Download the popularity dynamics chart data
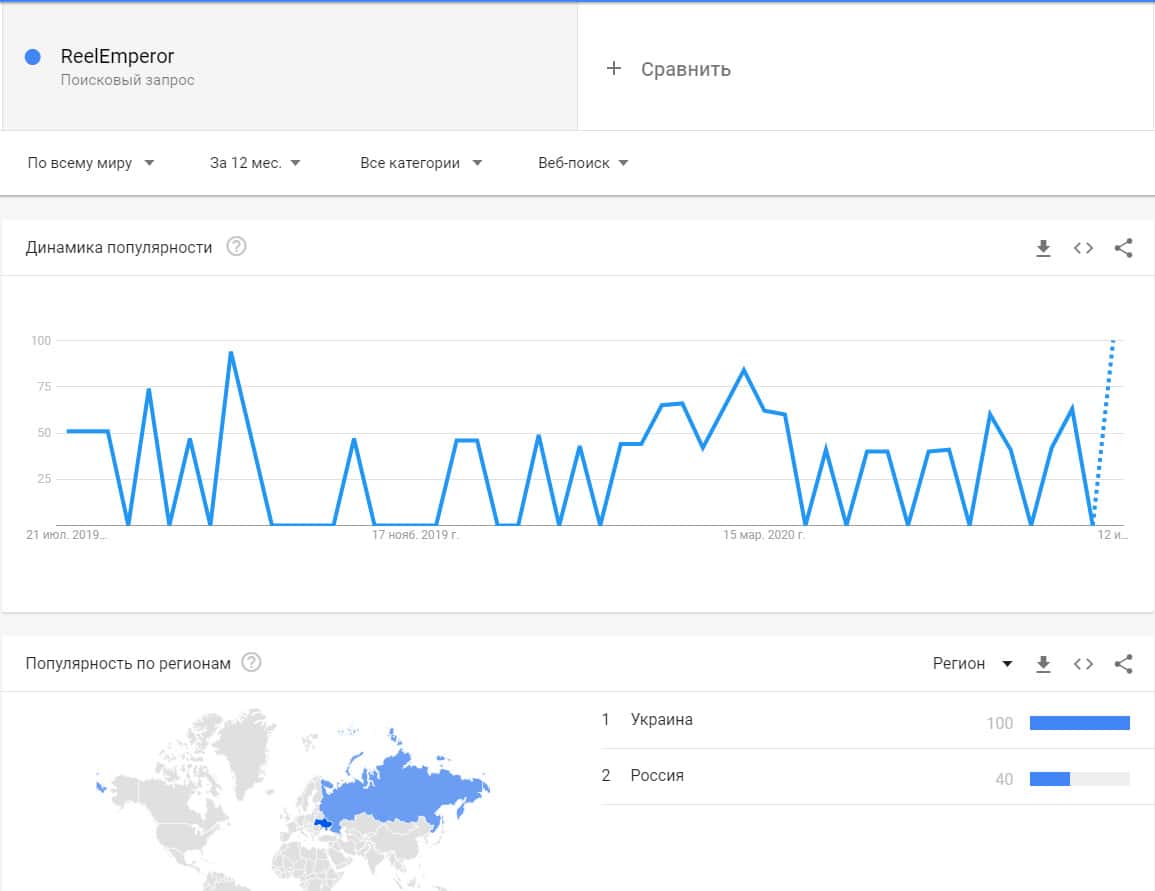Screen dimensions: 1155x891 tap(1043, 248)
